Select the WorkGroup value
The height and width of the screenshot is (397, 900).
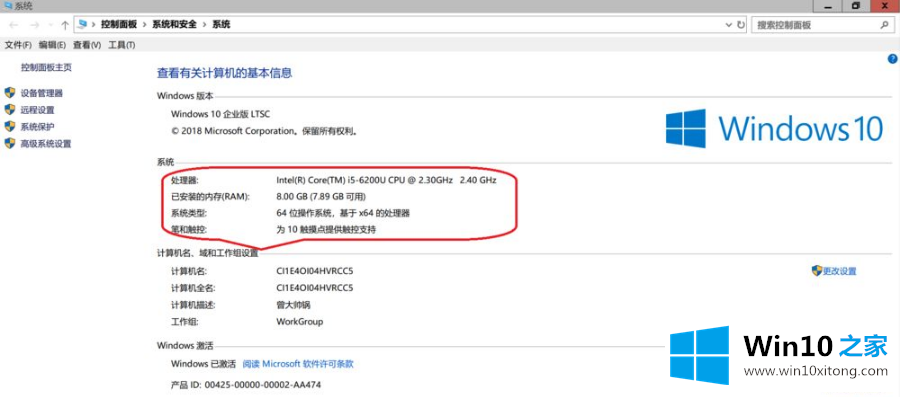coord(299,321)
